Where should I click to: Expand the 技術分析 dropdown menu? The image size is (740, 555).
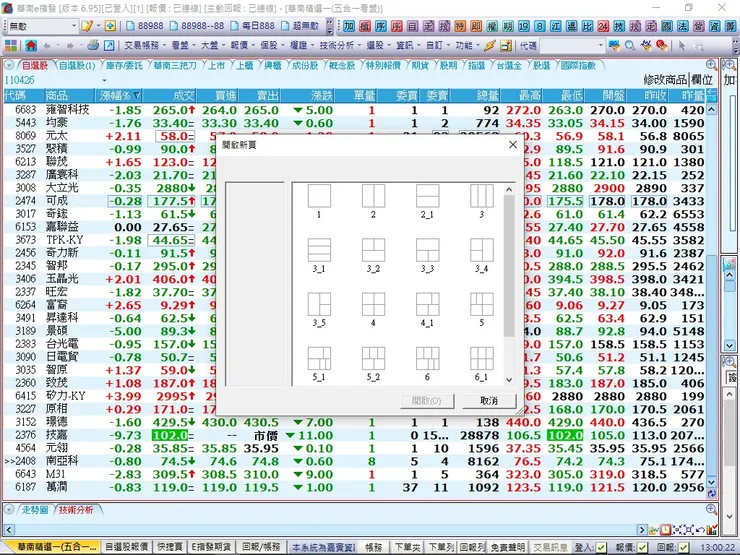pyautogui.click(x=340, y=45)
